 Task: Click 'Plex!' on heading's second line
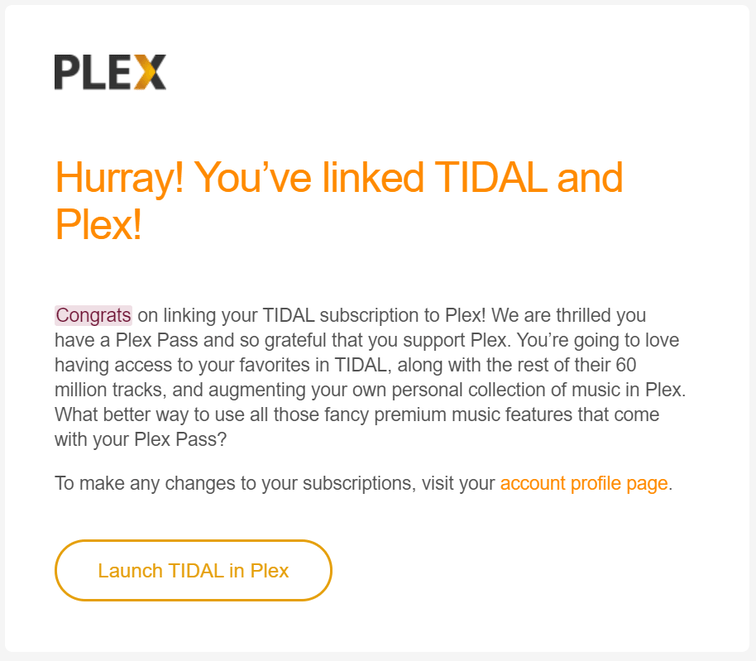98,226
